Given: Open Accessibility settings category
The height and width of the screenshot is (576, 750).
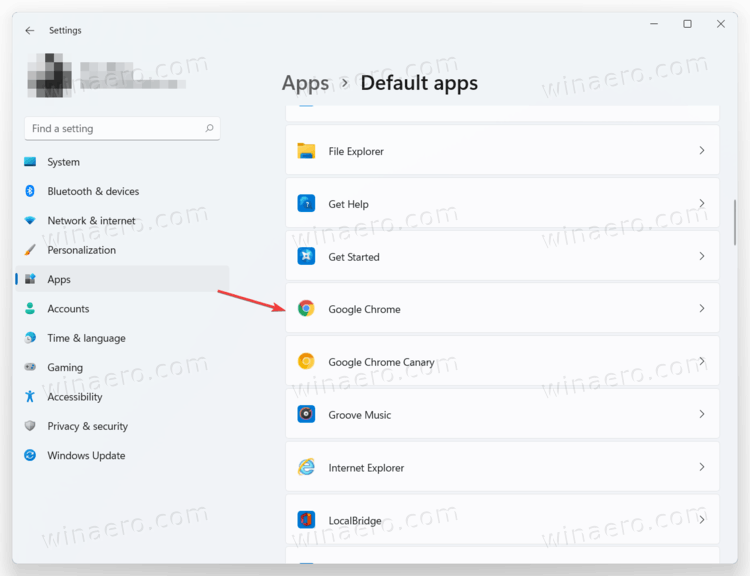Looking at the screenshot, I should [122, 397].
